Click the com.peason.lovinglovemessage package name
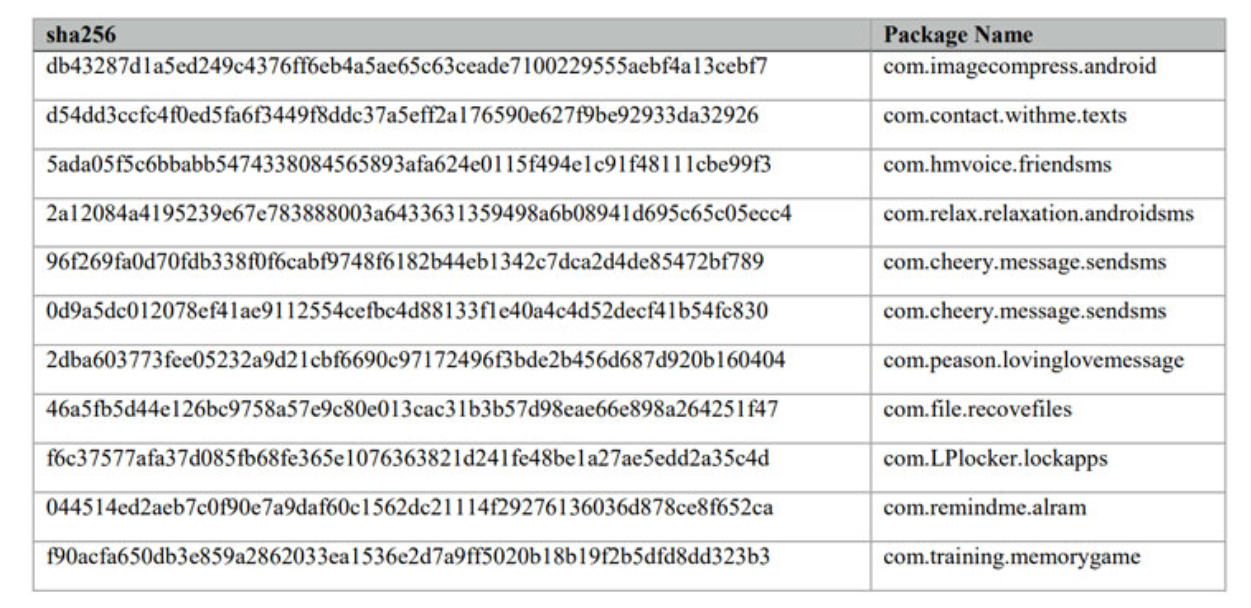This screenshot has width=1251, height=608. click(1033, 361)
